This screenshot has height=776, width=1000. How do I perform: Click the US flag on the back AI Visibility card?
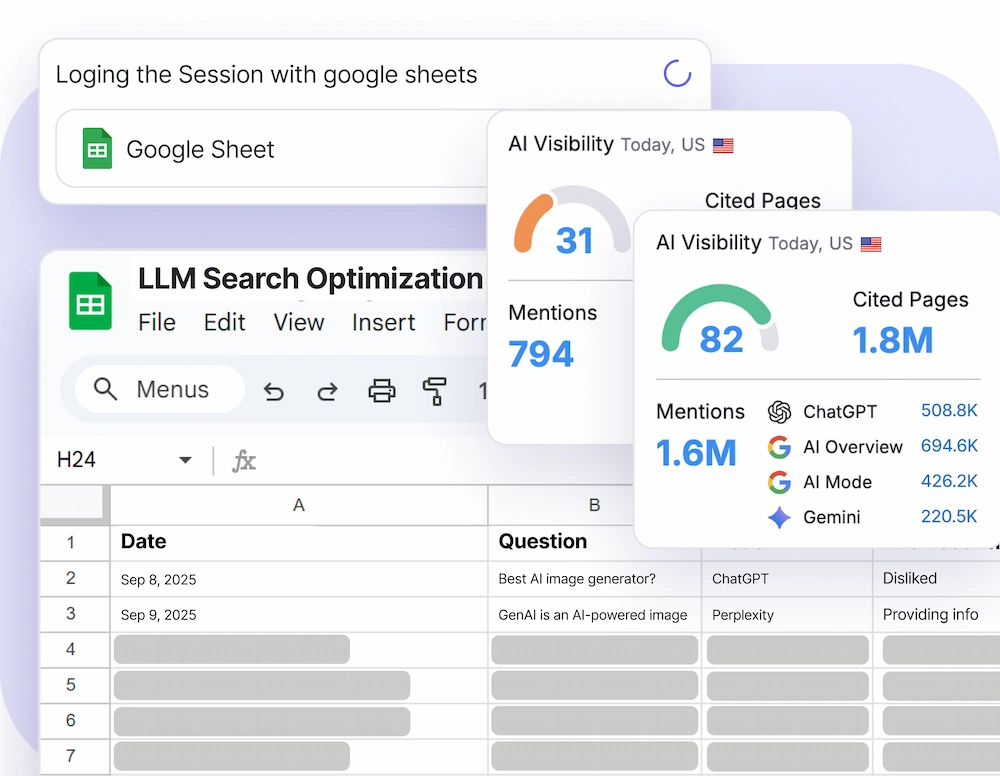tap(723, 145)
